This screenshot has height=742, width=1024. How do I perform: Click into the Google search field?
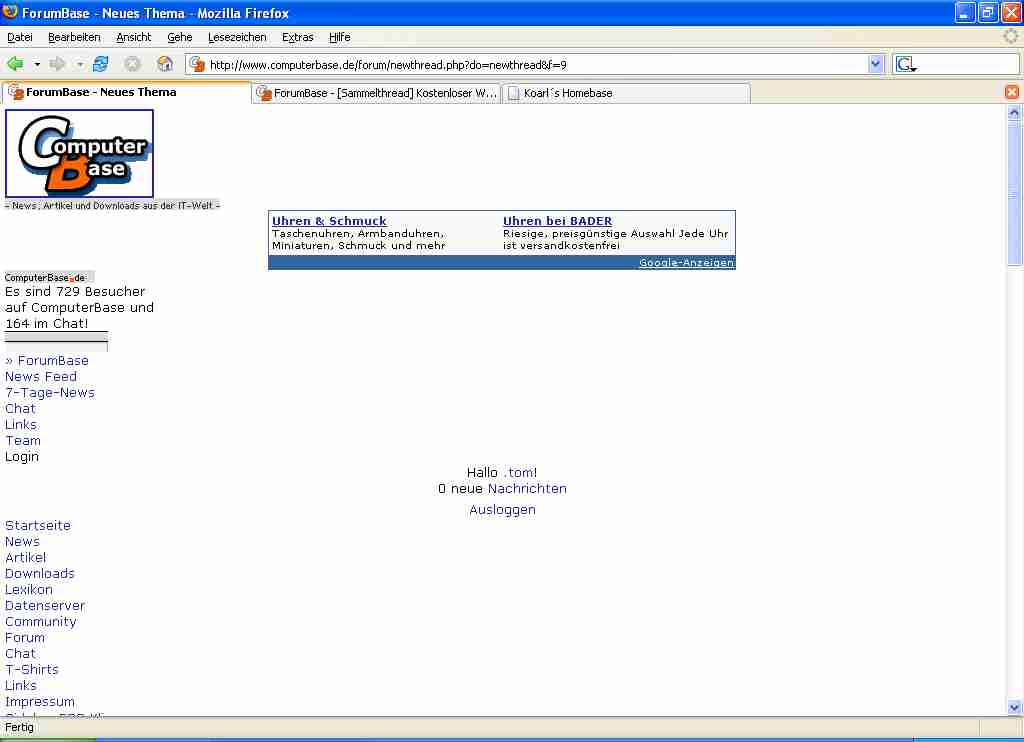point(968,64)
